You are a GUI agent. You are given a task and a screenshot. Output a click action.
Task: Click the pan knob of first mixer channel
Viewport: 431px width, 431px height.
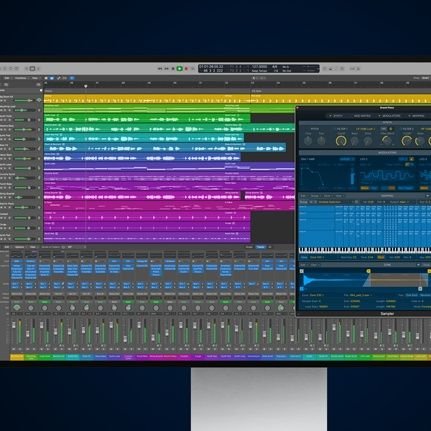pos(17,307)
